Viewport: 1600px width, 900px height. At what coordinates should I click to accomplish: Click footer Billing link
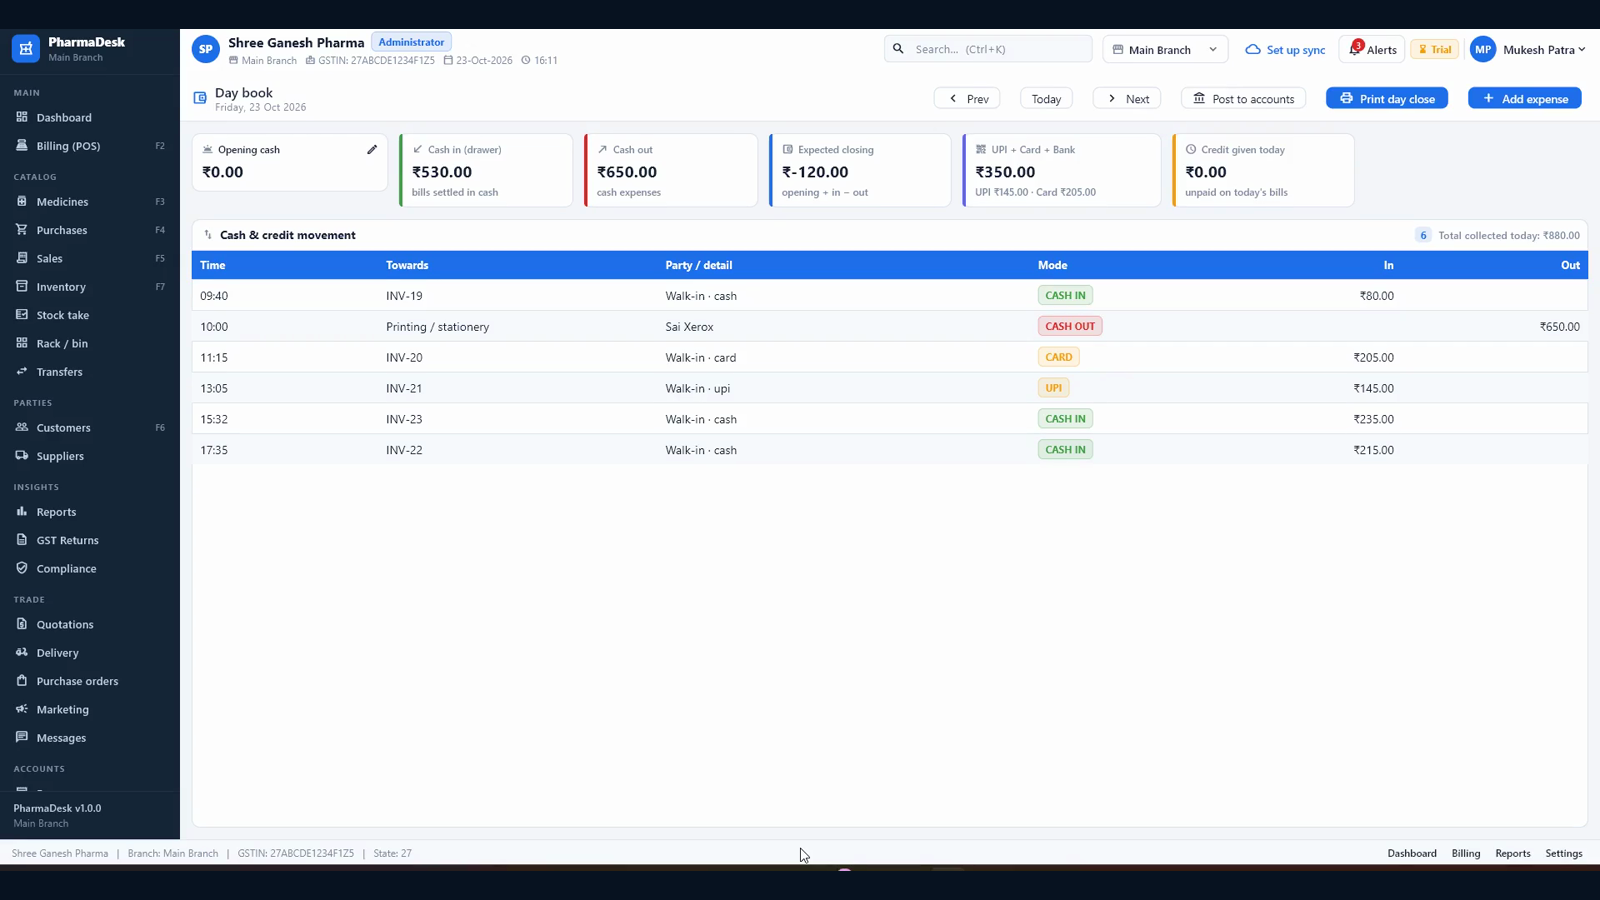[1466, 853]
